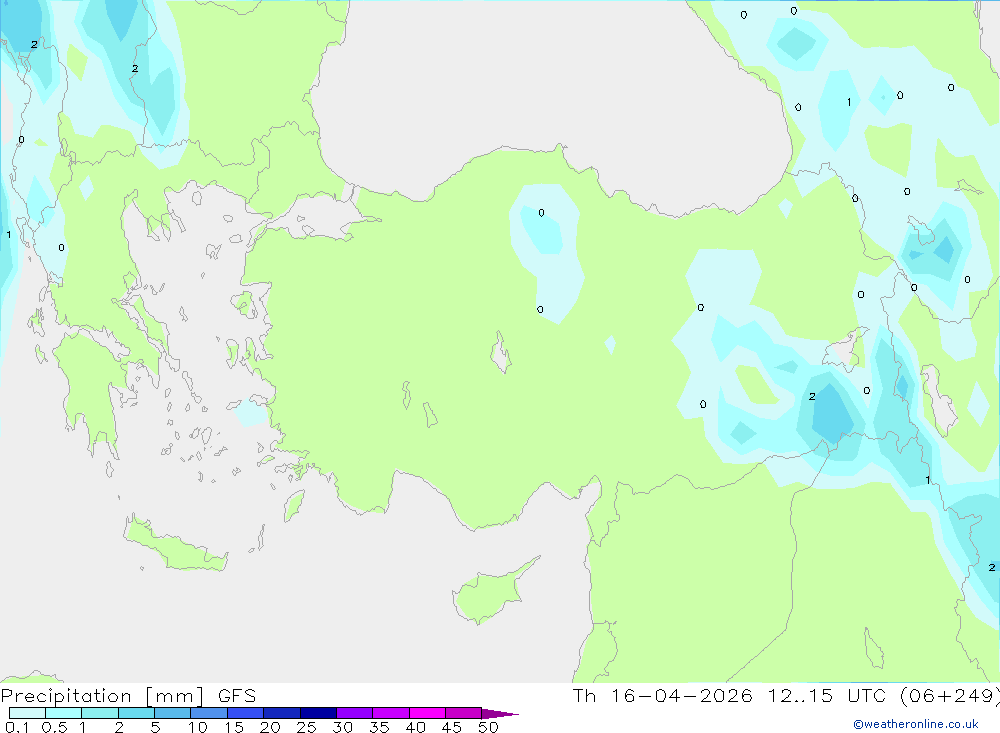This screenshot has width=1000, height=733.
Task: Click the 'UTC' time zone label
Action: (x=867, y=695)
